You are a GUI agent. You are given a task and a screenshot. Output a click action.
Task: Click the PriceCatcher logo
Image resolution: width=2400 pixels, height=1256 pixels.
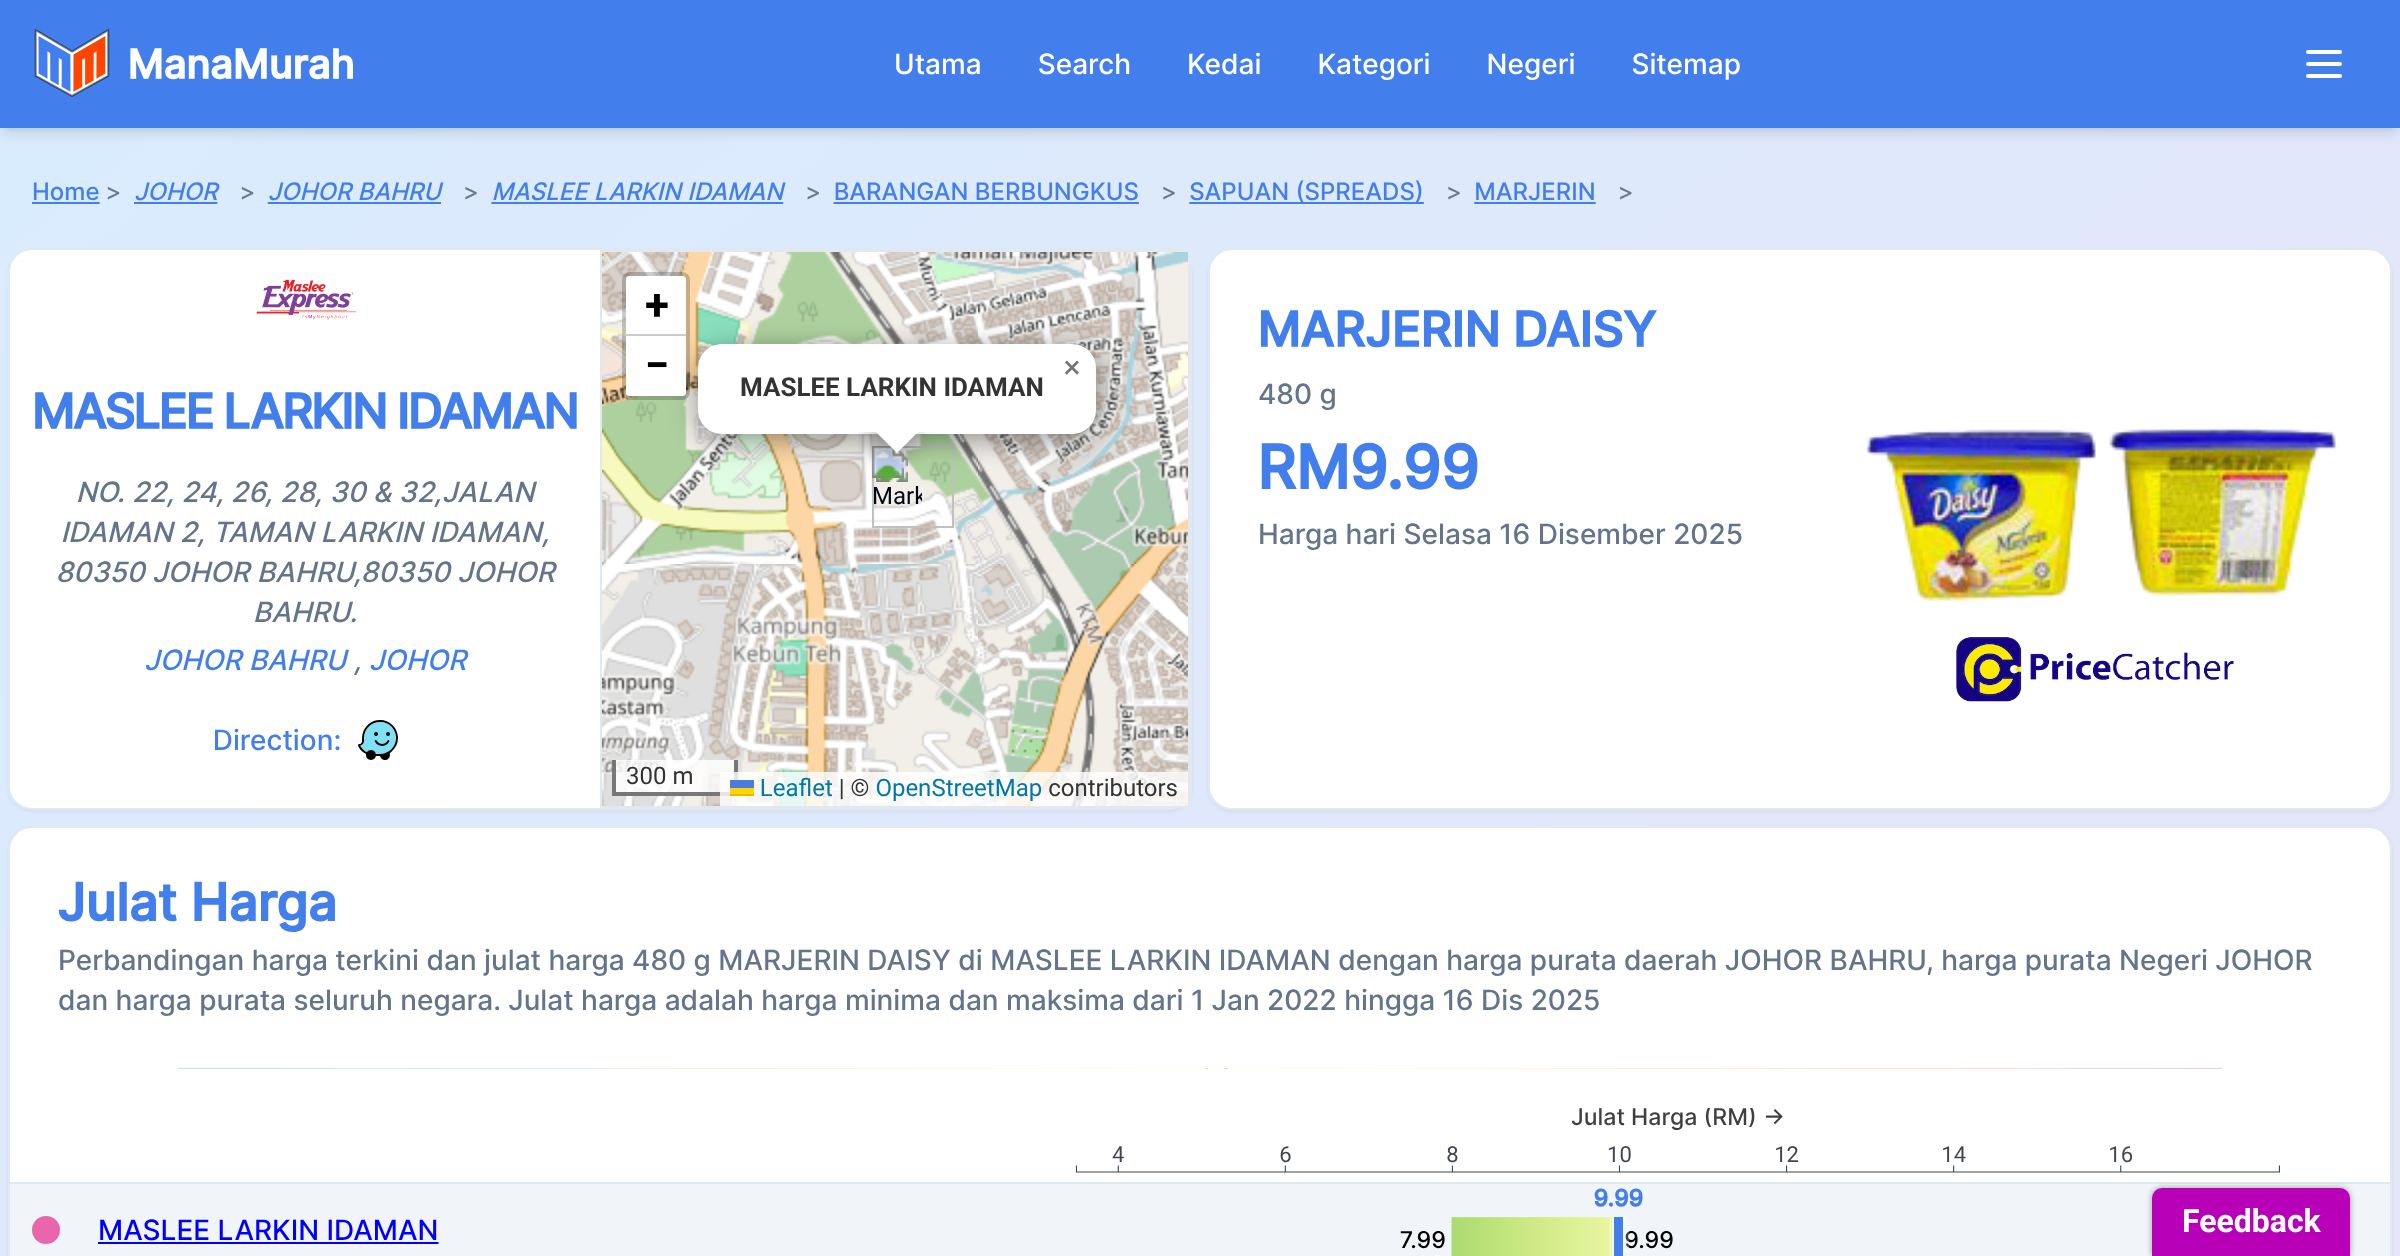[x=2094, y=668]
